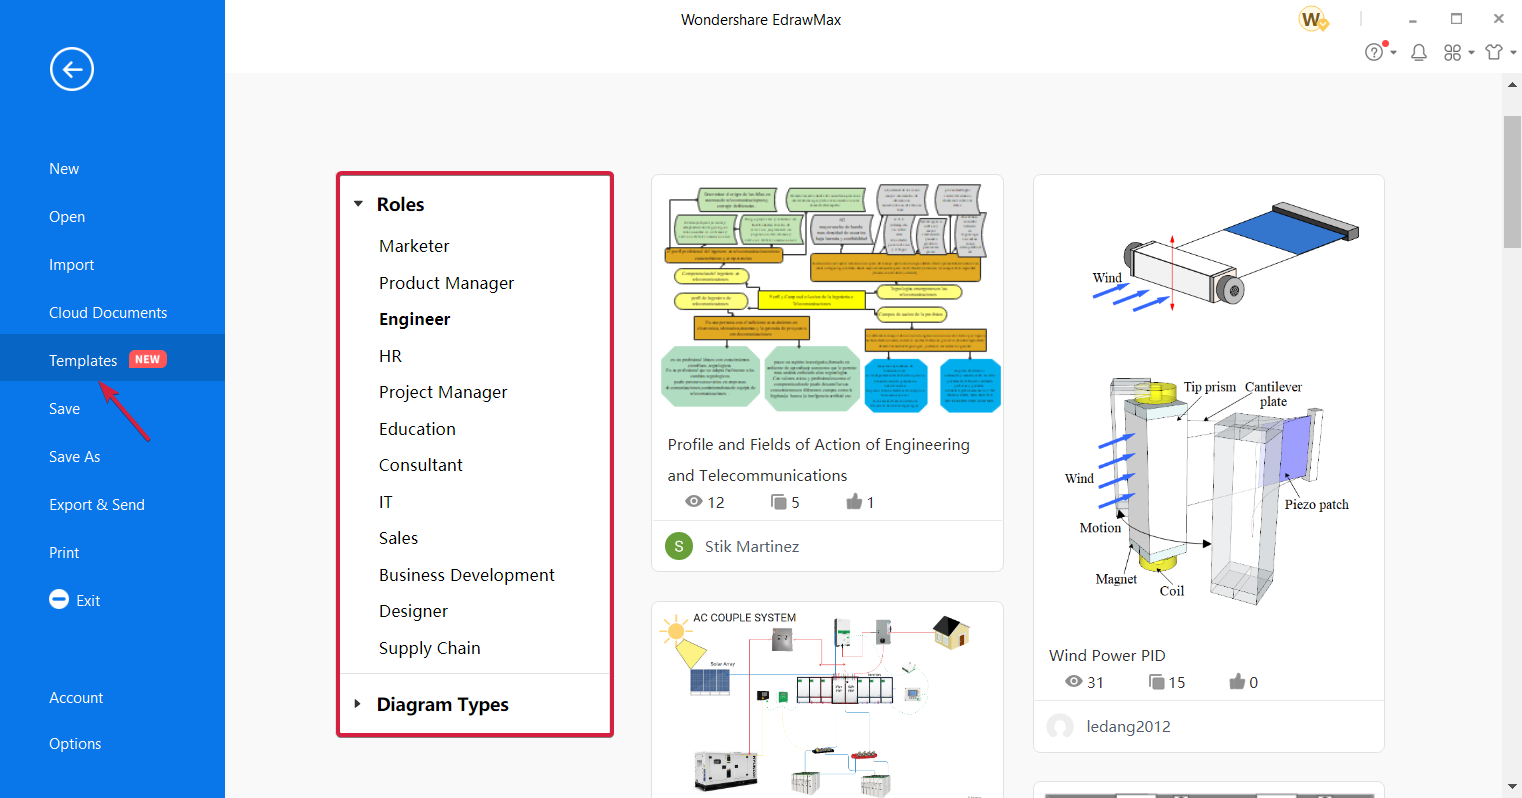Expand the Diagram Types section arrow

pyautogui.click(x=358, y=704)
